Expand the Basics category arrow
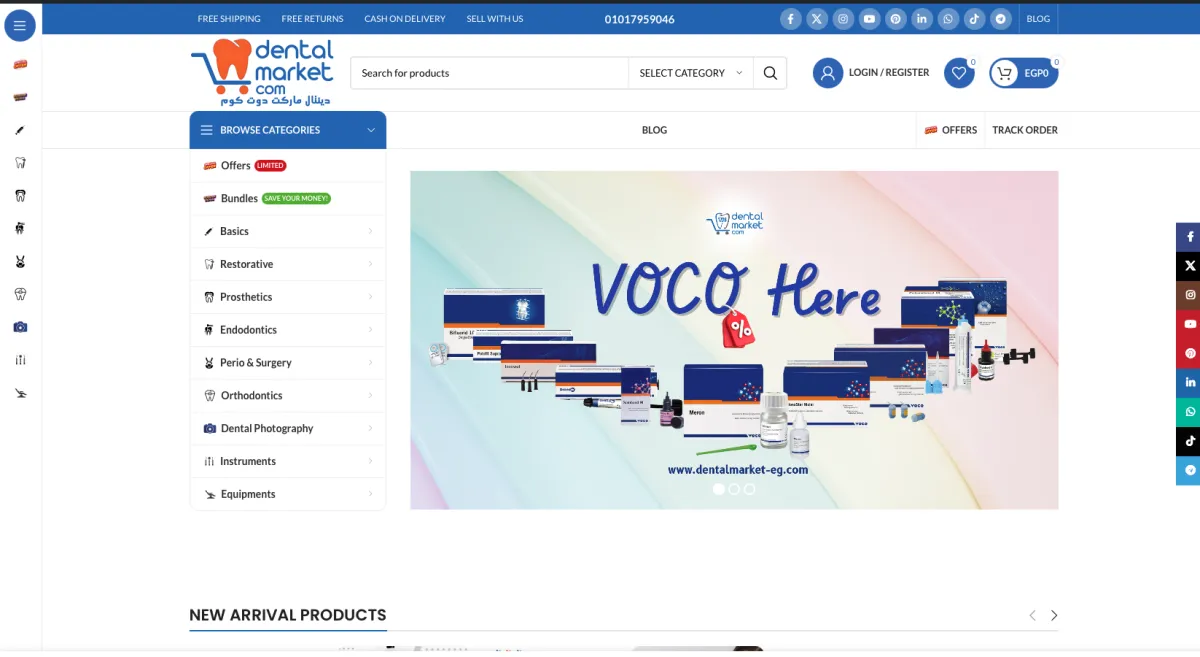Image resolution: width=1200 pixels, height=657 pixels. (x=370, y=231)
